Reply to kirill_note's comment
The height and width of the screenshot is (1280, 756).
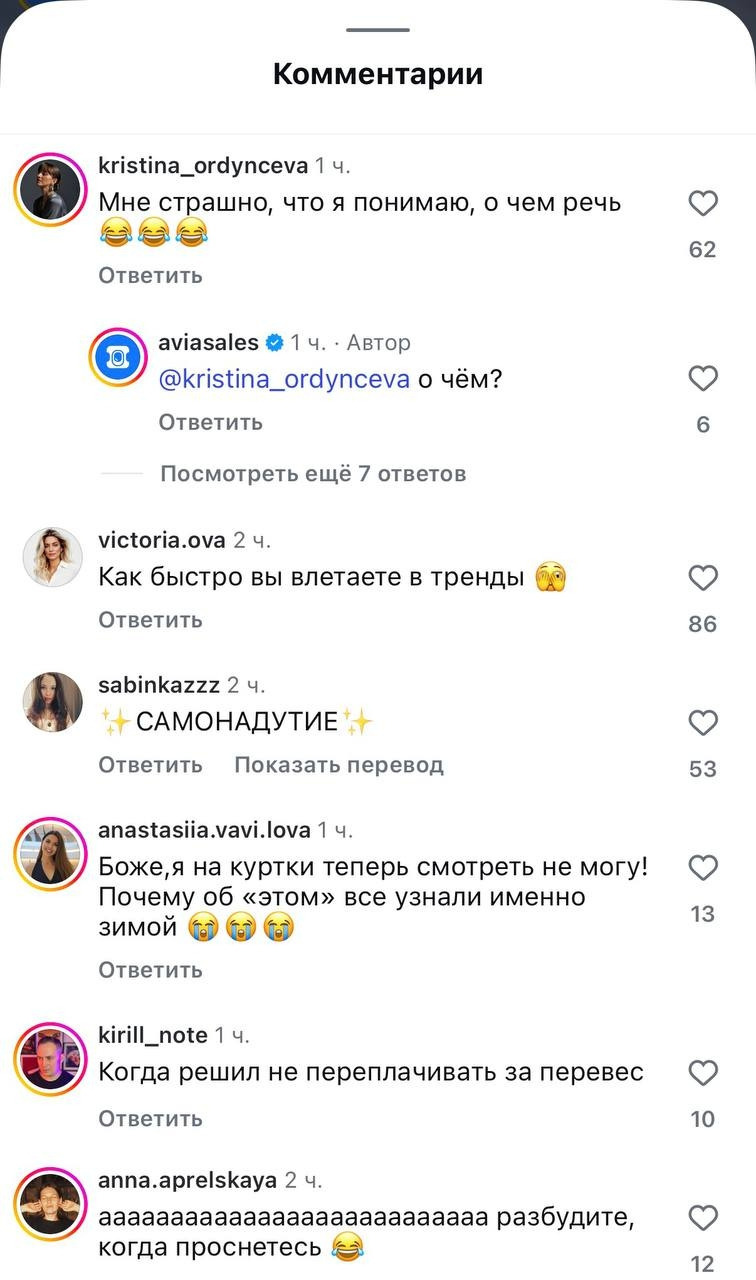click(150, 1119)
